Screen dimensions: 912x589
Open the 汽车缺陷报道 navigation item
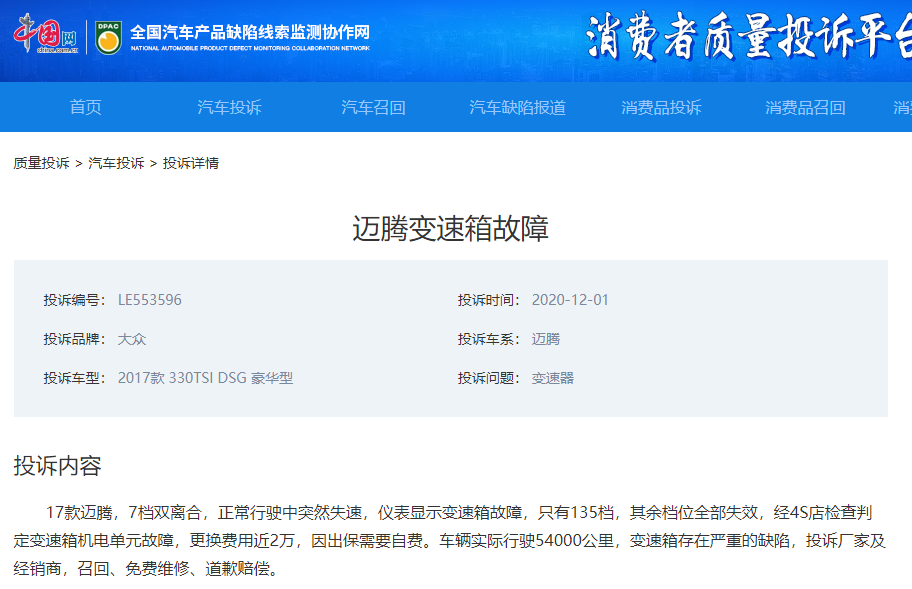517,107
